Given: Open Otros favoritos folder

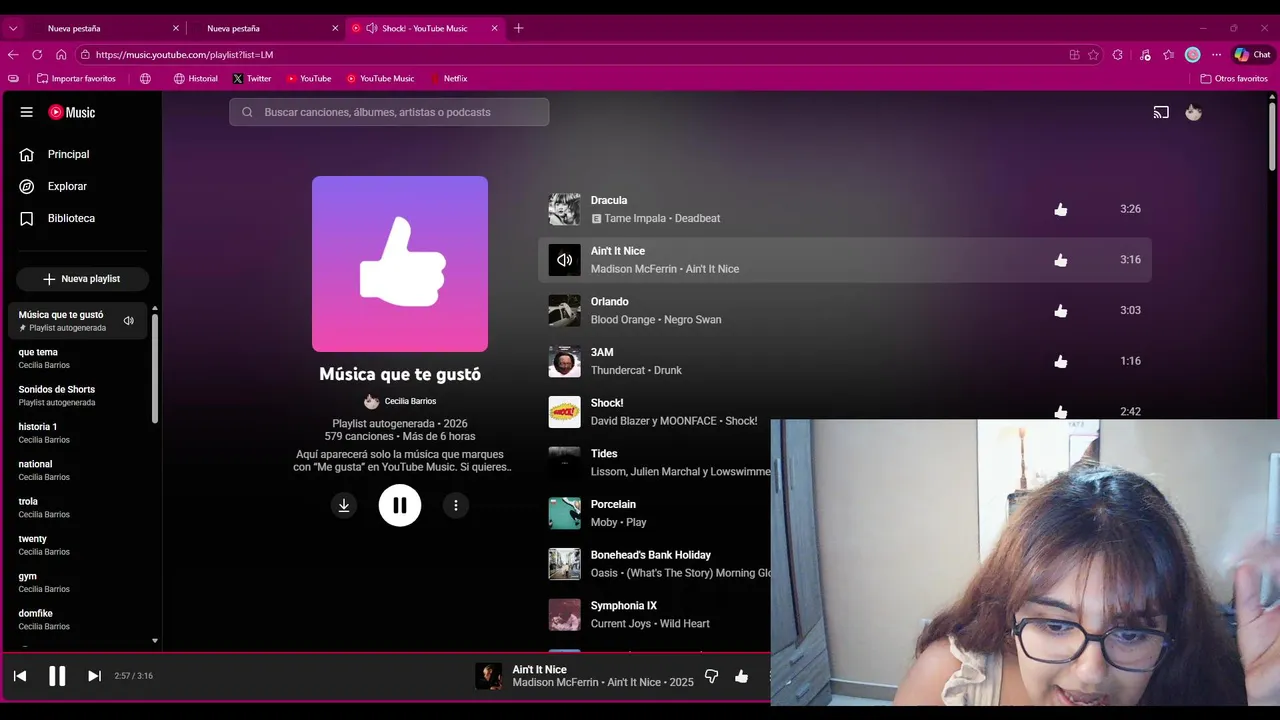Looking at the screenshot, I should click(1234, 78).
